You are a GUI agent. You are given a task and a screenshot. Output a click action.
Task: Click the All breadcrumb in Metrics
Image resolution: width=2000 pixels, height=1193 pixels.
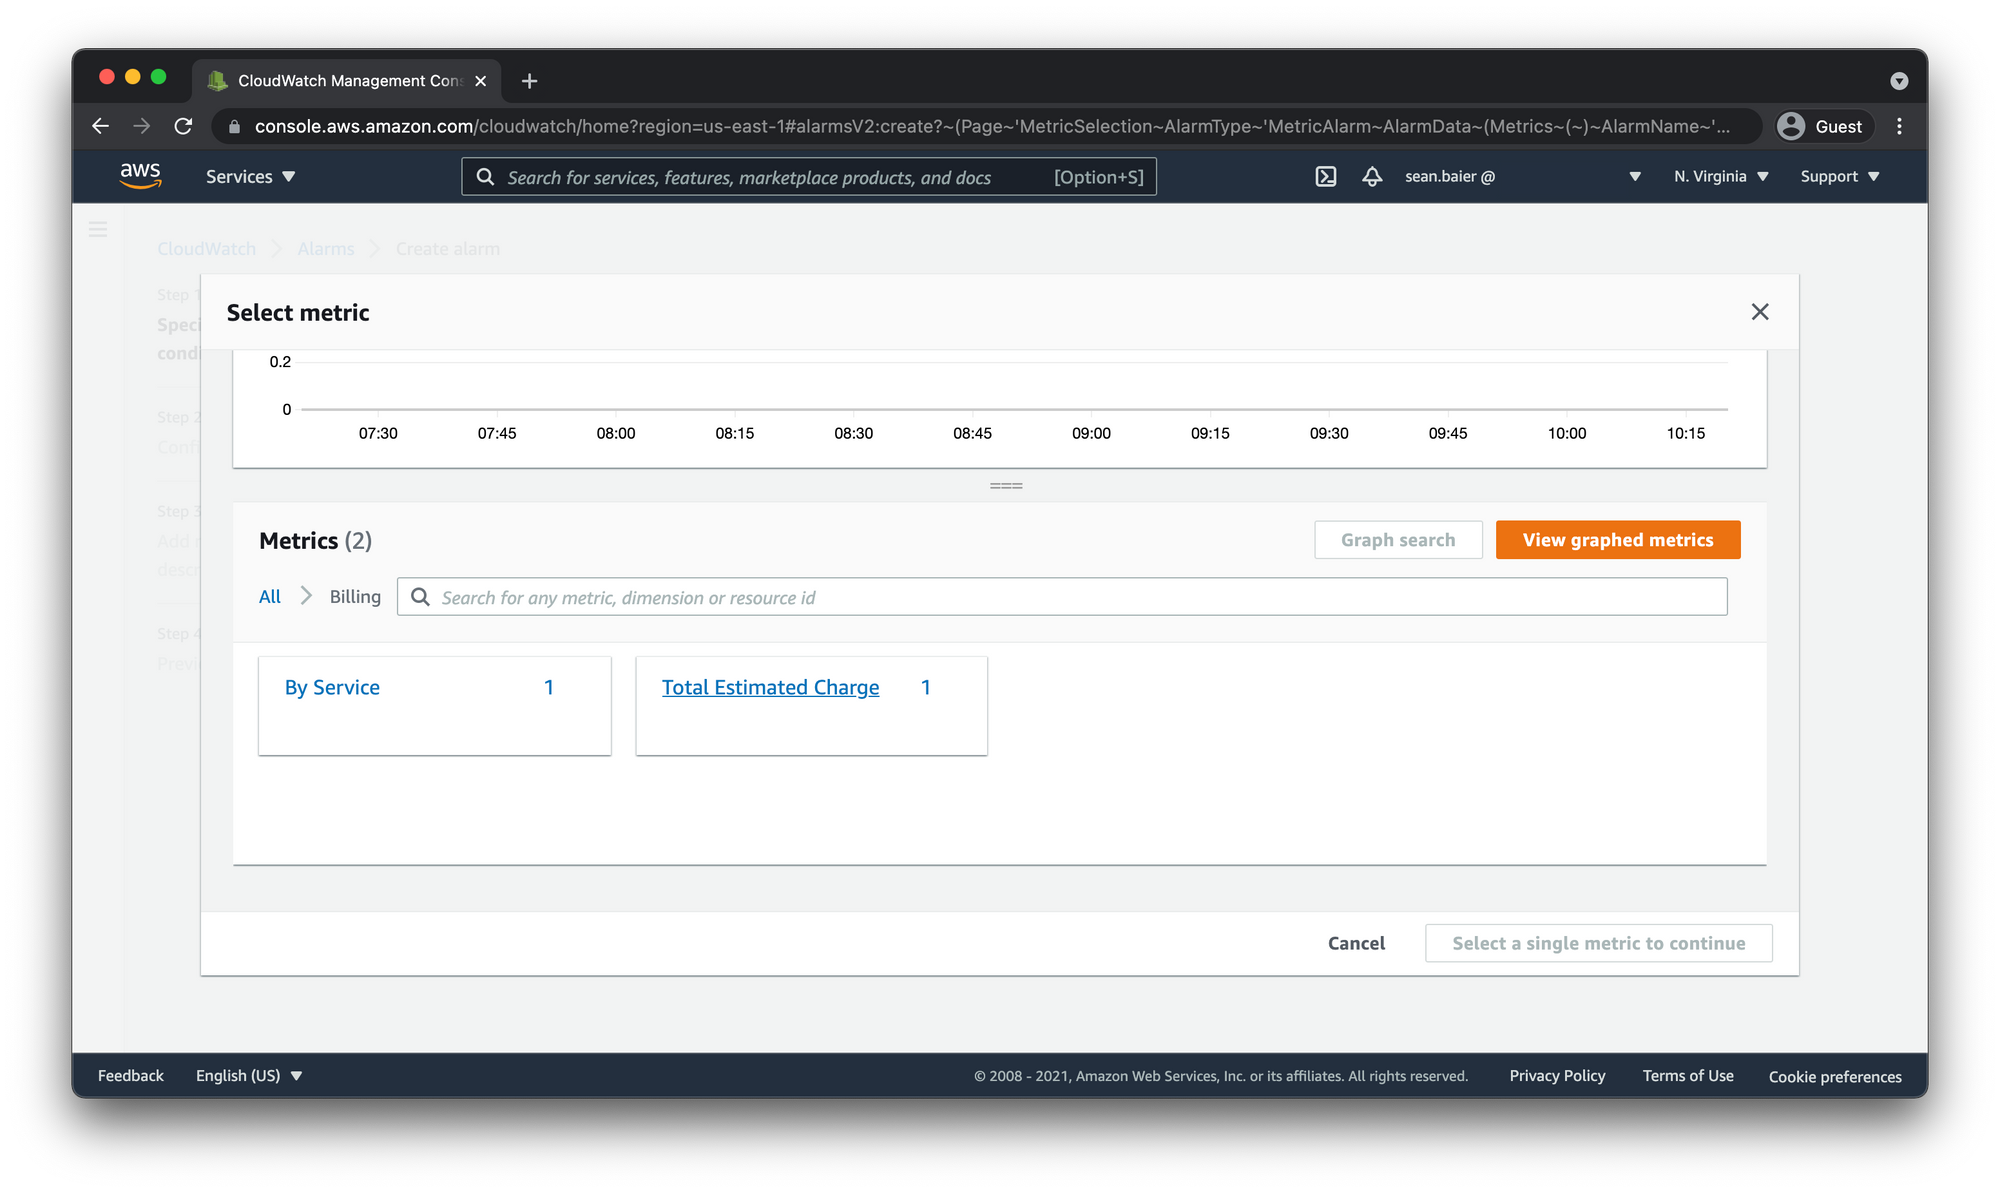(270, 597)
